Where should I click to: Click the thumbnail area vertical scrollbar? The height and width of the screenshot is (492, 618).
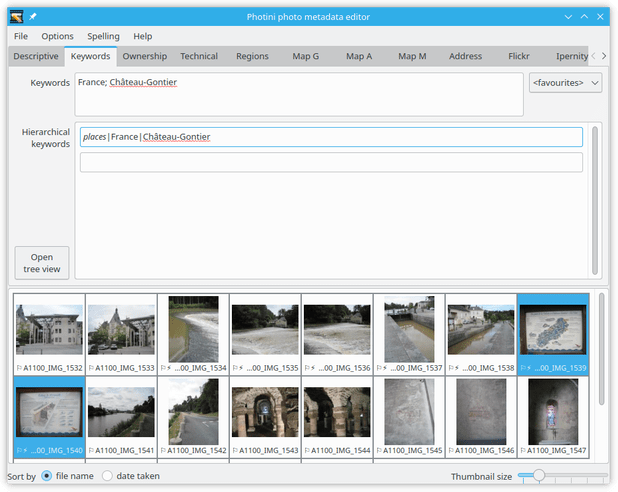601,349
